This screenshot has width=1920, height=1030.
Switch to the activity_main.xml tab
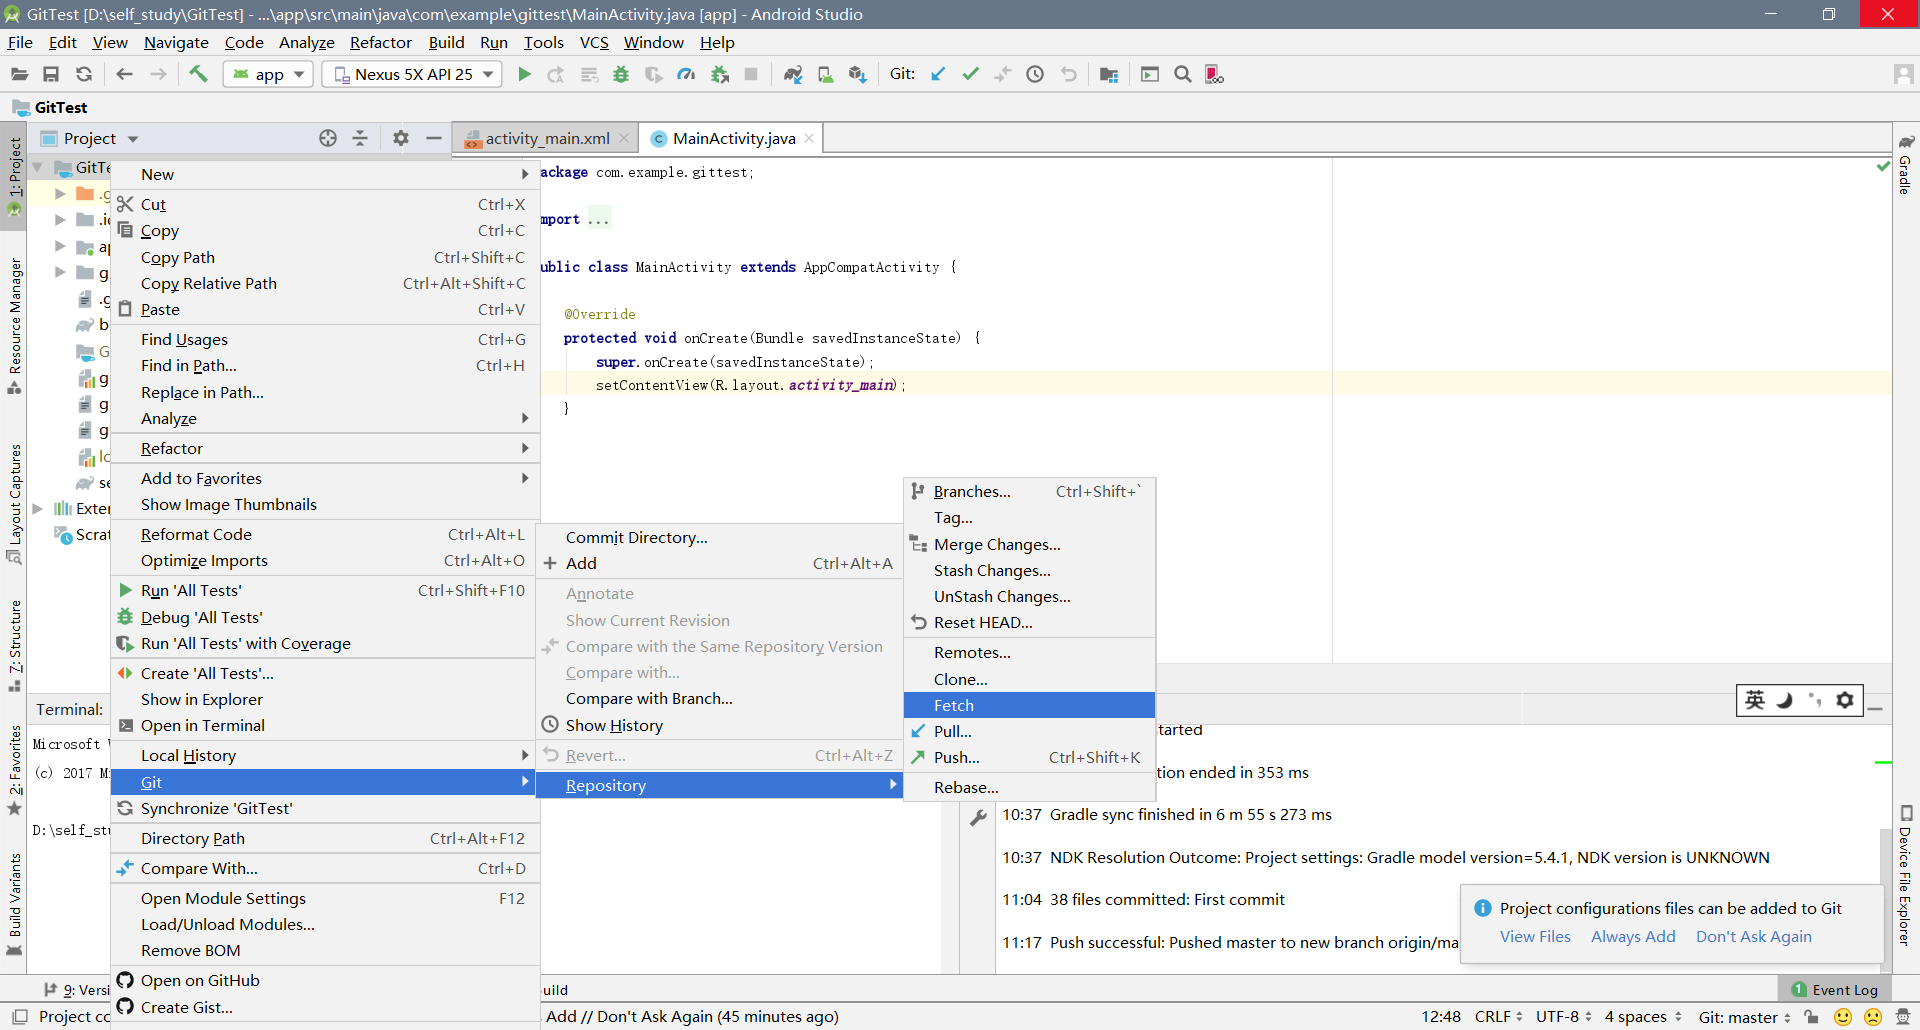(x=546, y=138)
